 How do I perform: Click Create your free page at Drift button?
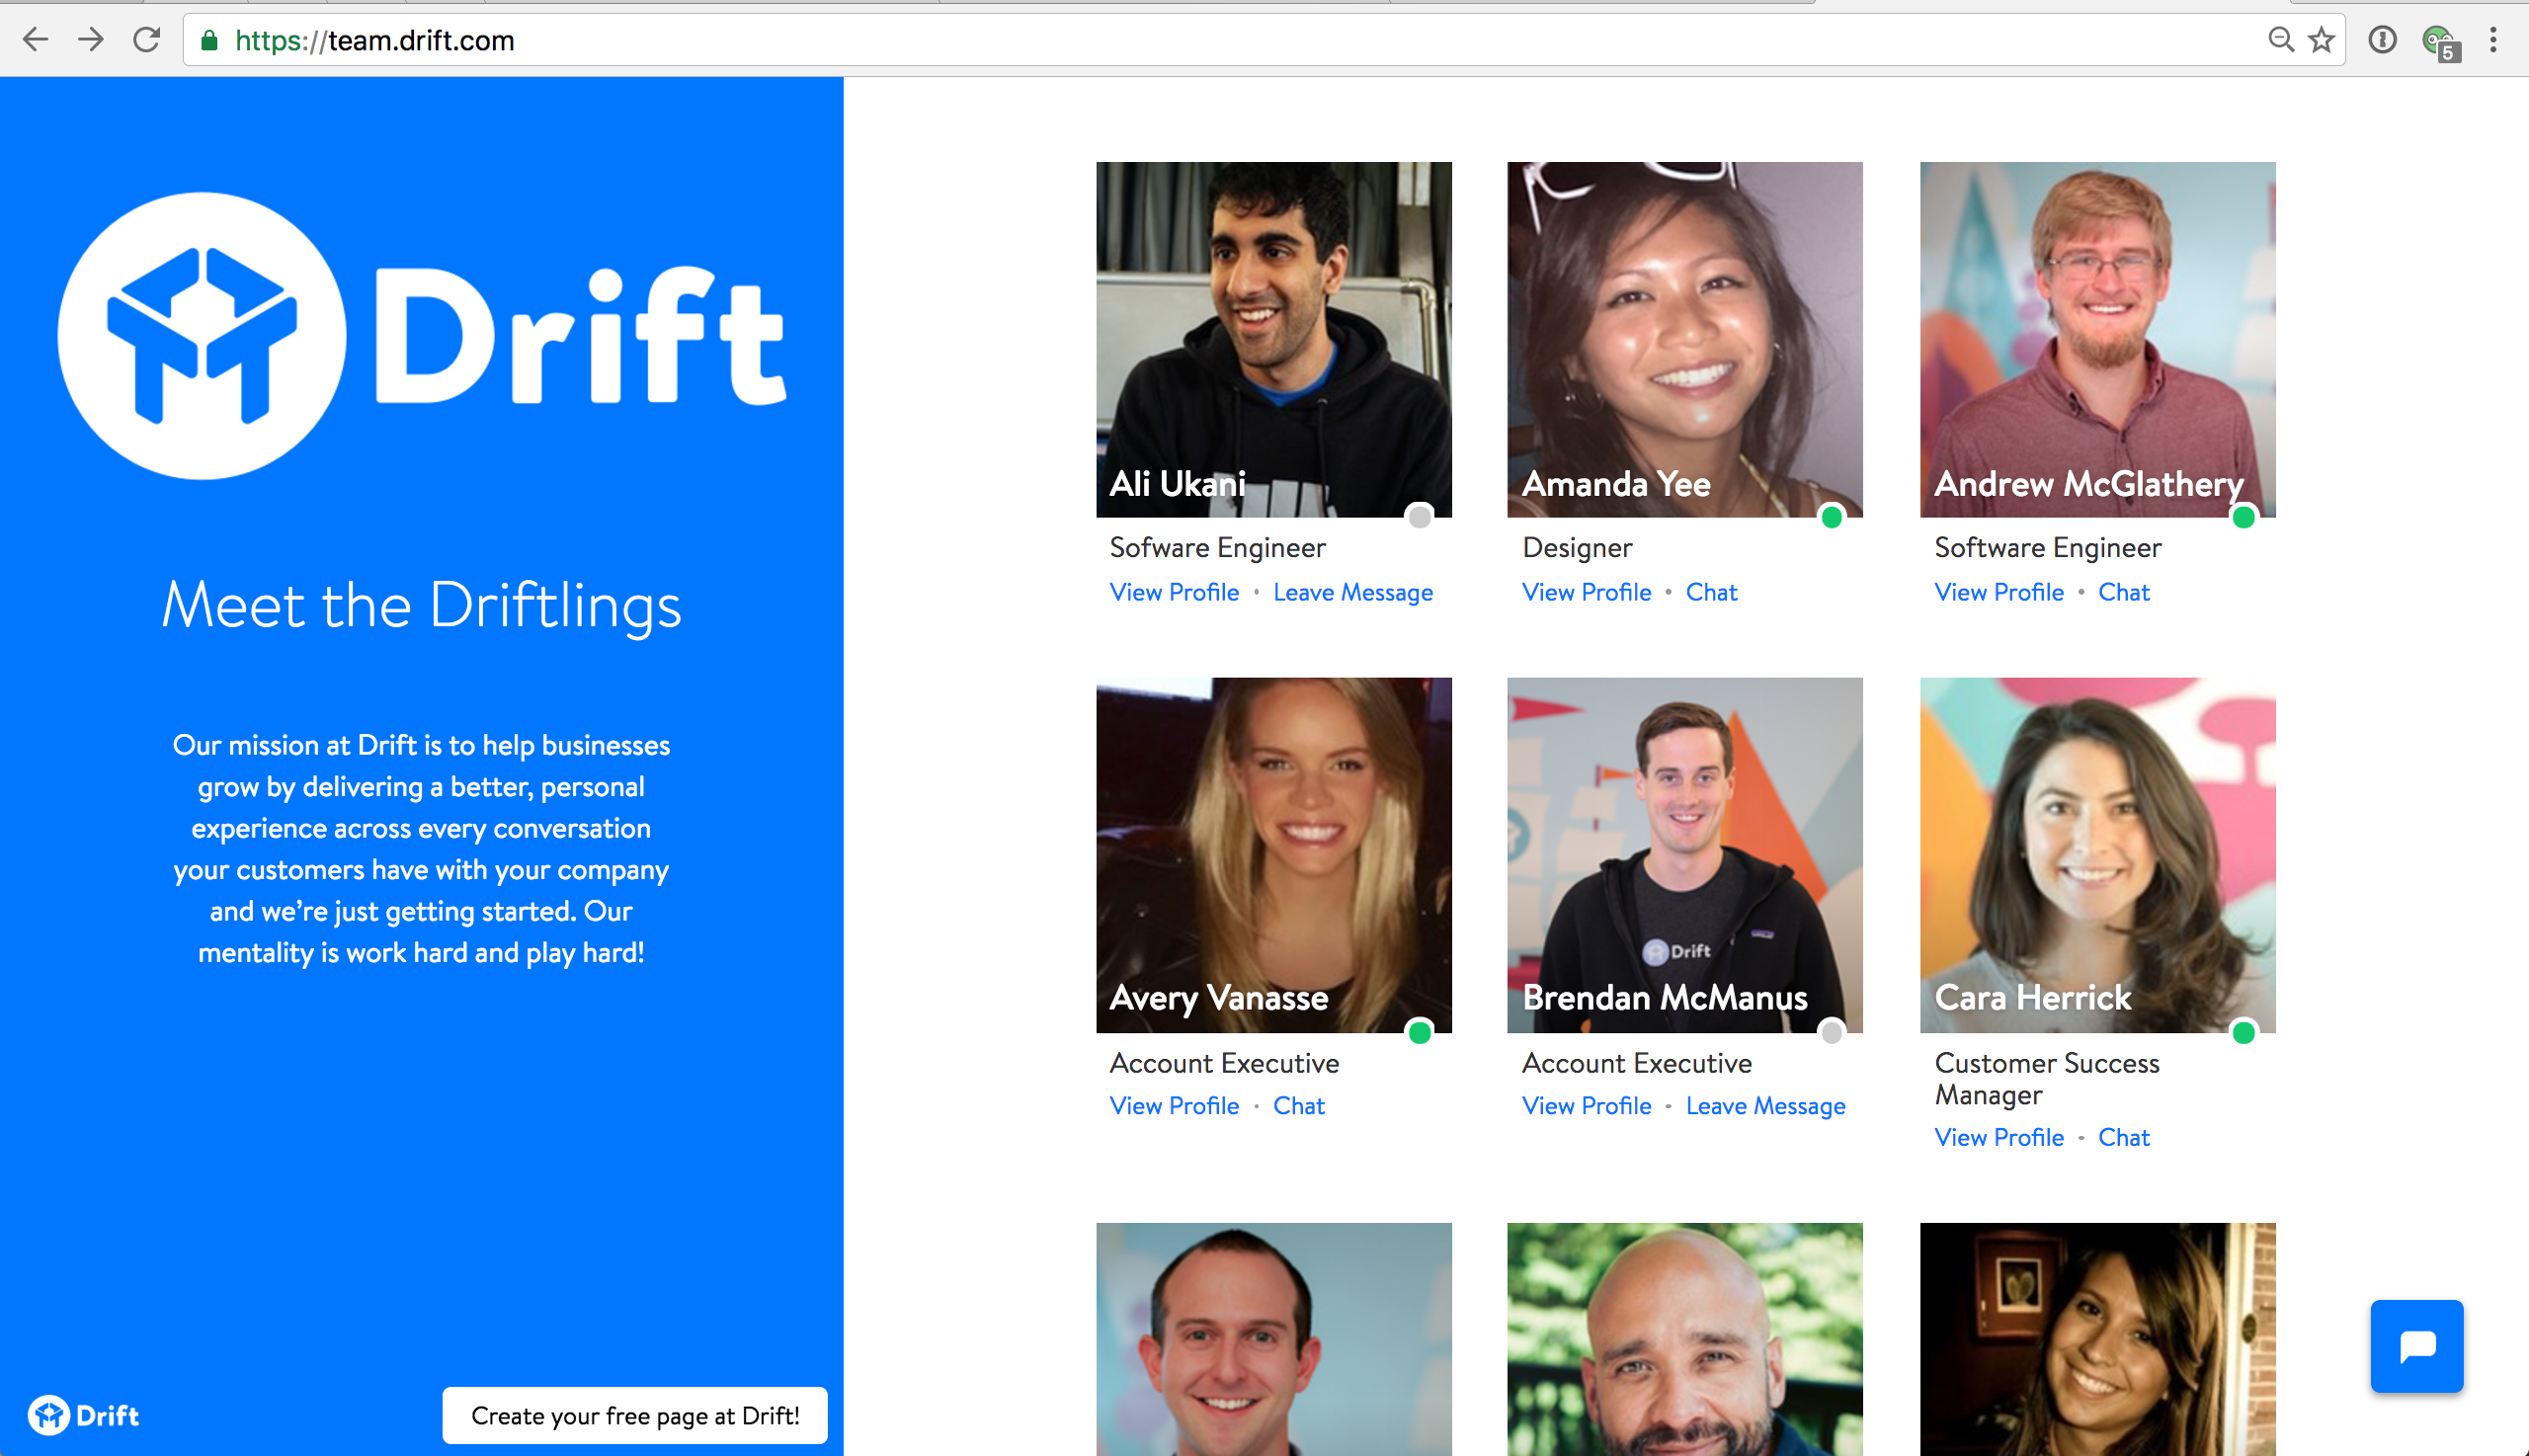coord(635,1415)
